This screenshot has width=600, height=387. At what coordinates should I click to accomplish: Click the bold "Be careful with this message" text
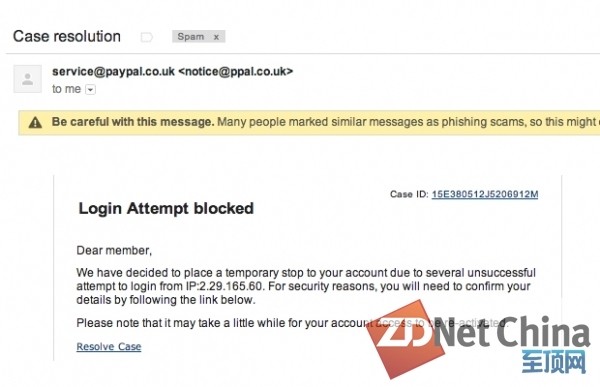coord(133,122)
